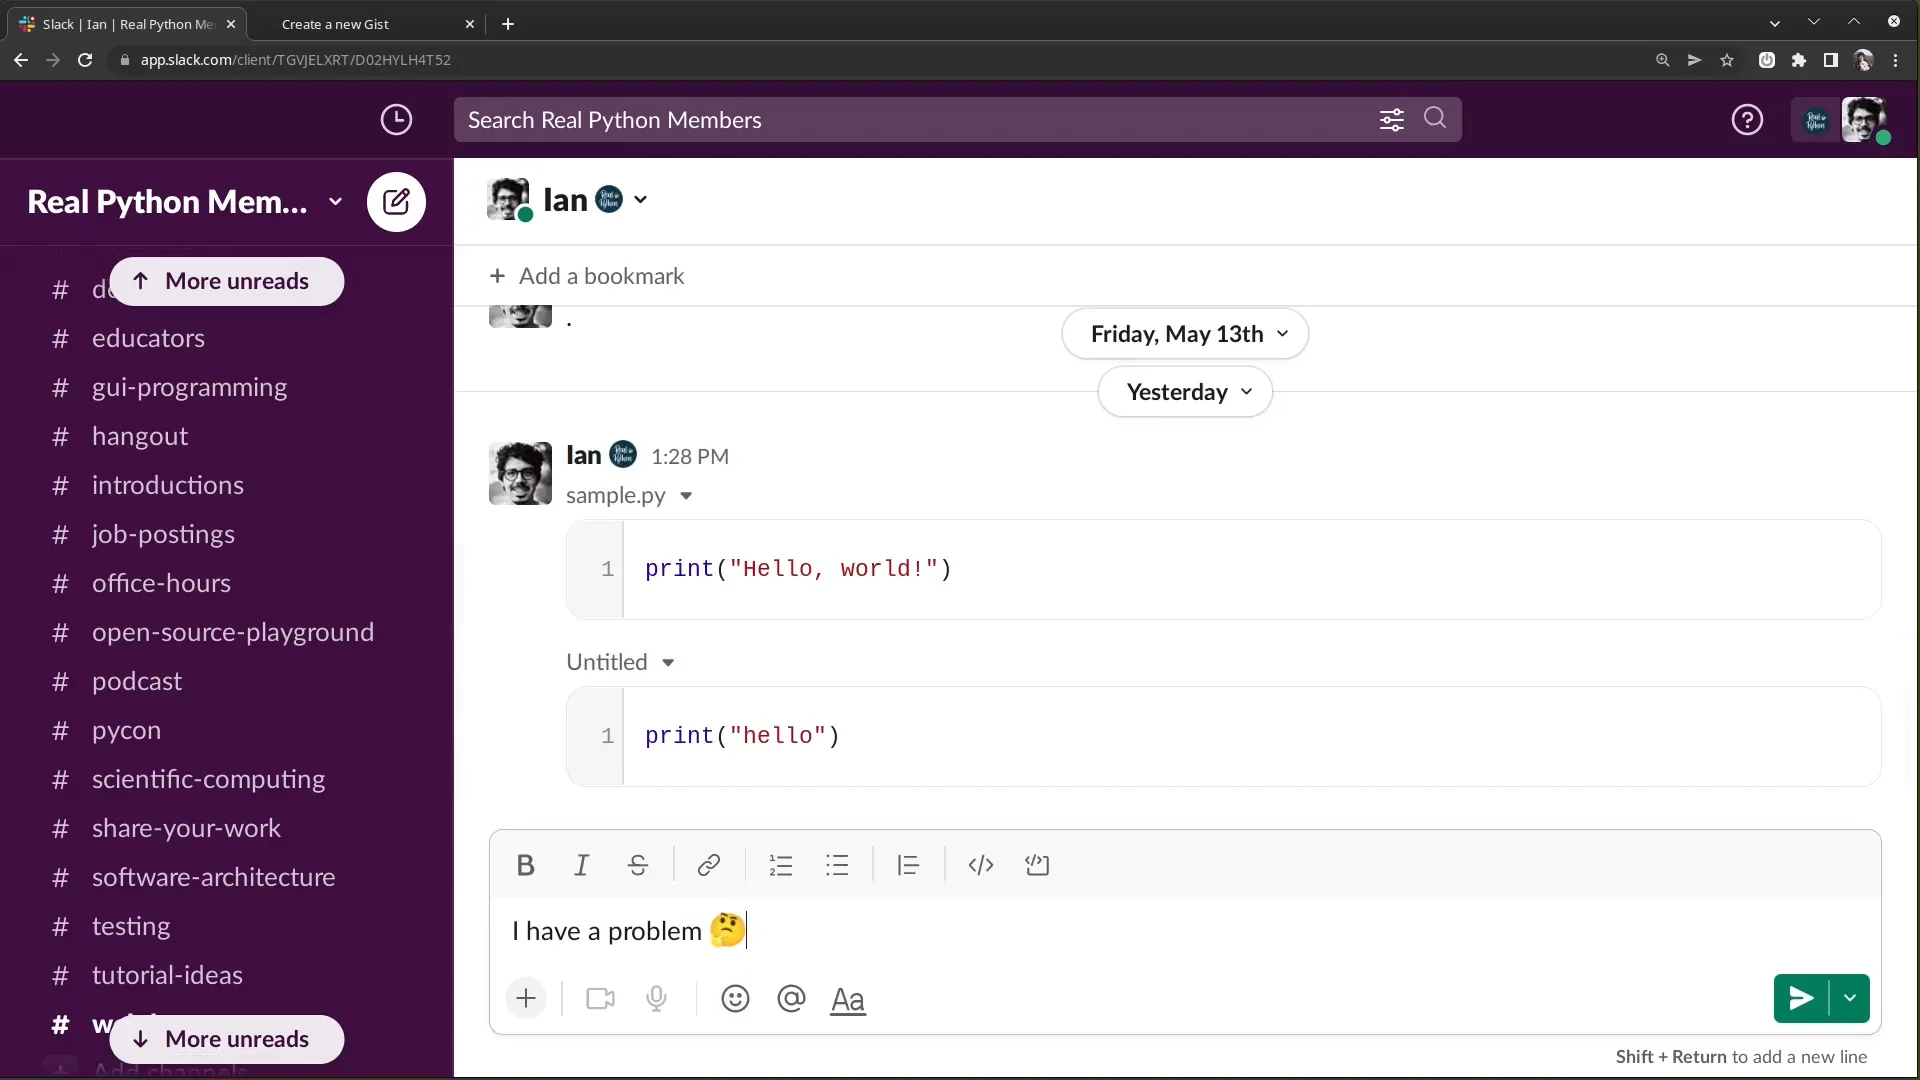Start an ordered list
Image resolution: width=1920 pixels, height=1080 pixels.
(x=781, y=865)
